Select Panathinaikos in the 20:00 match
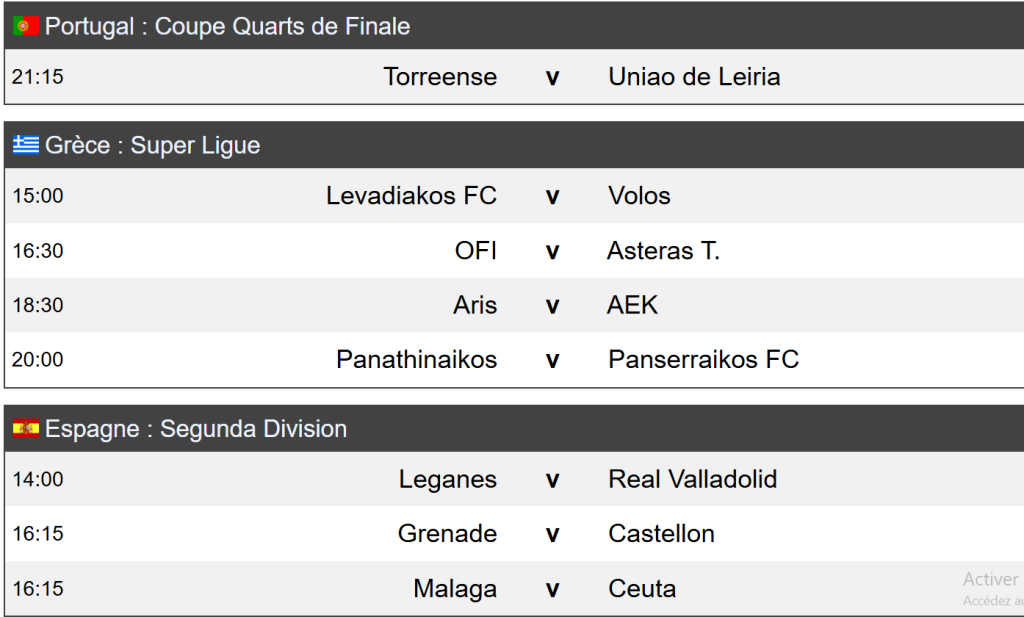The image size is (1024, 617). coord(416,359)
